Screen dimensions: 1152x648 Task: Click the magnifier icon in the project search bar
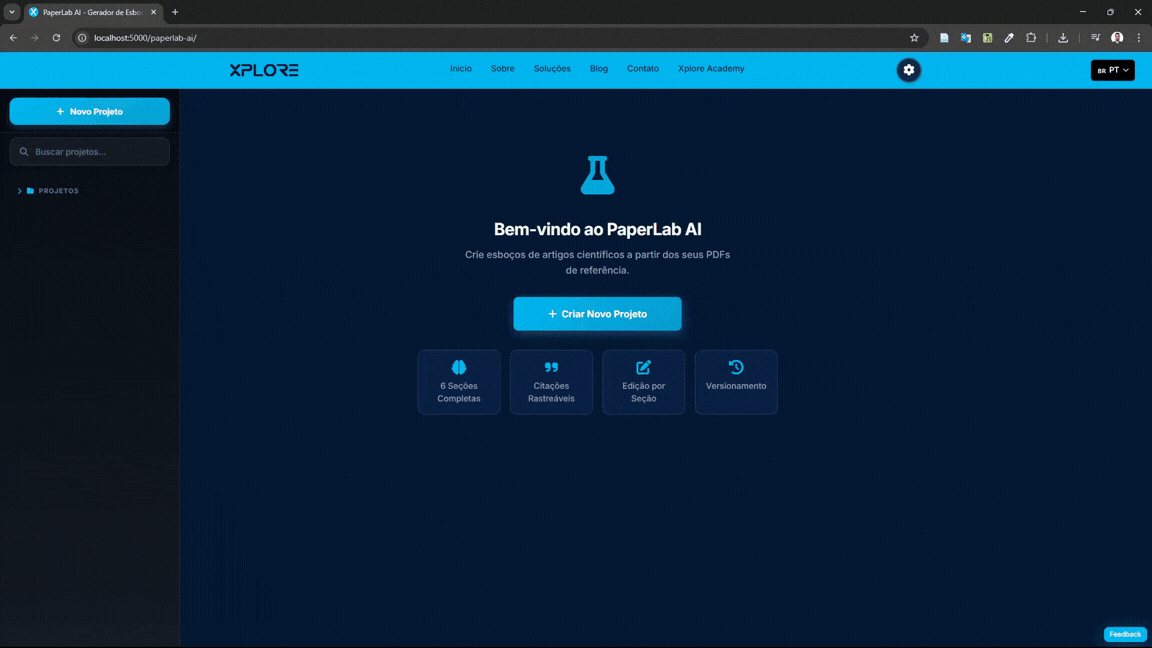[24, 151]
